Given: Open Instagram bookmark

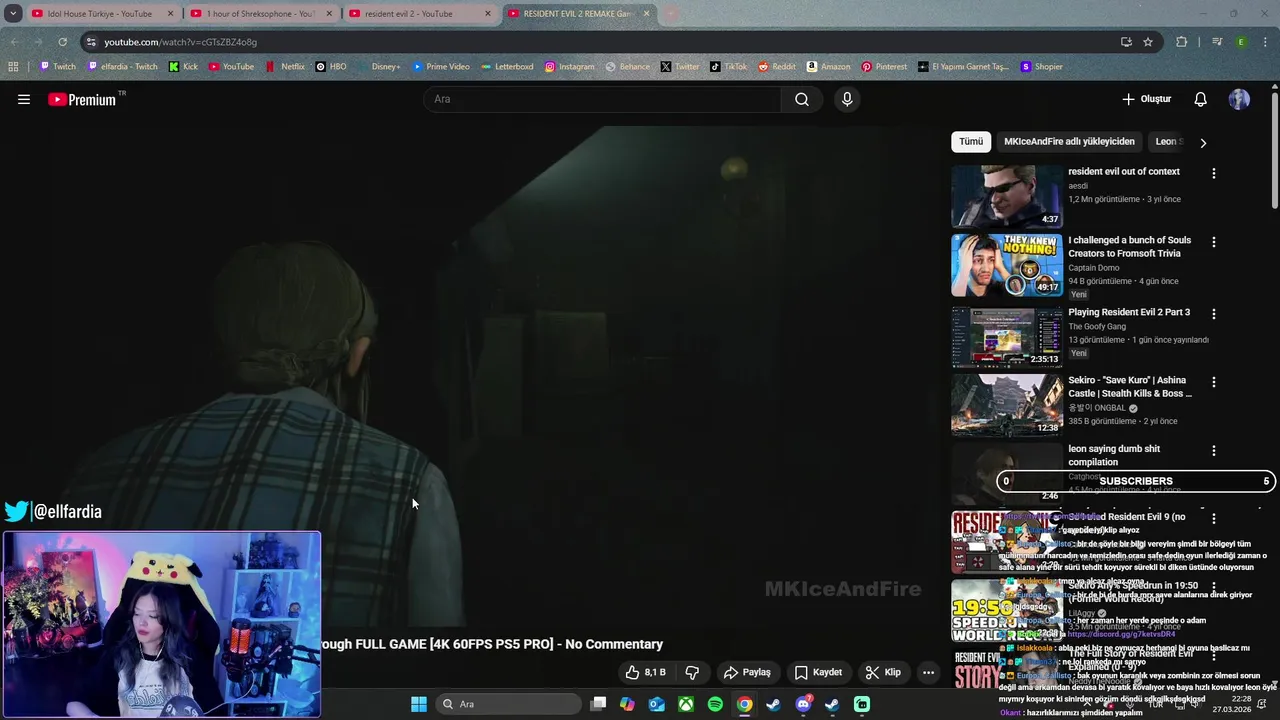Looking at the screenshot, I should [569, 67].
